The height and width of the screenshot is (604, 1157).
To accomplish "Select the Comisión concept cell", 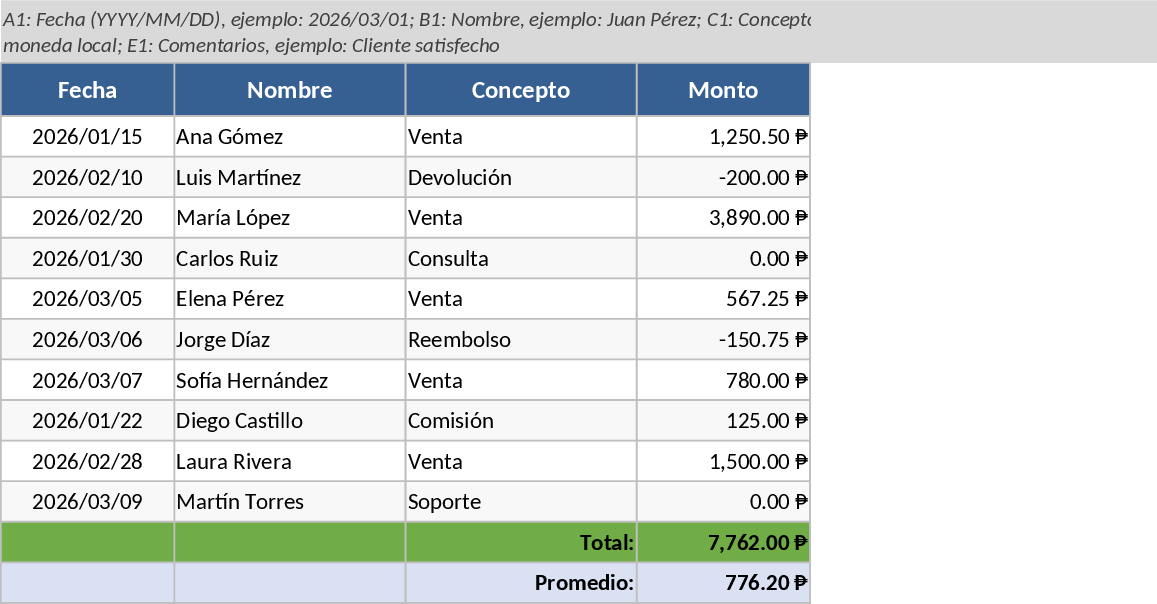I will tap(520, 421).
